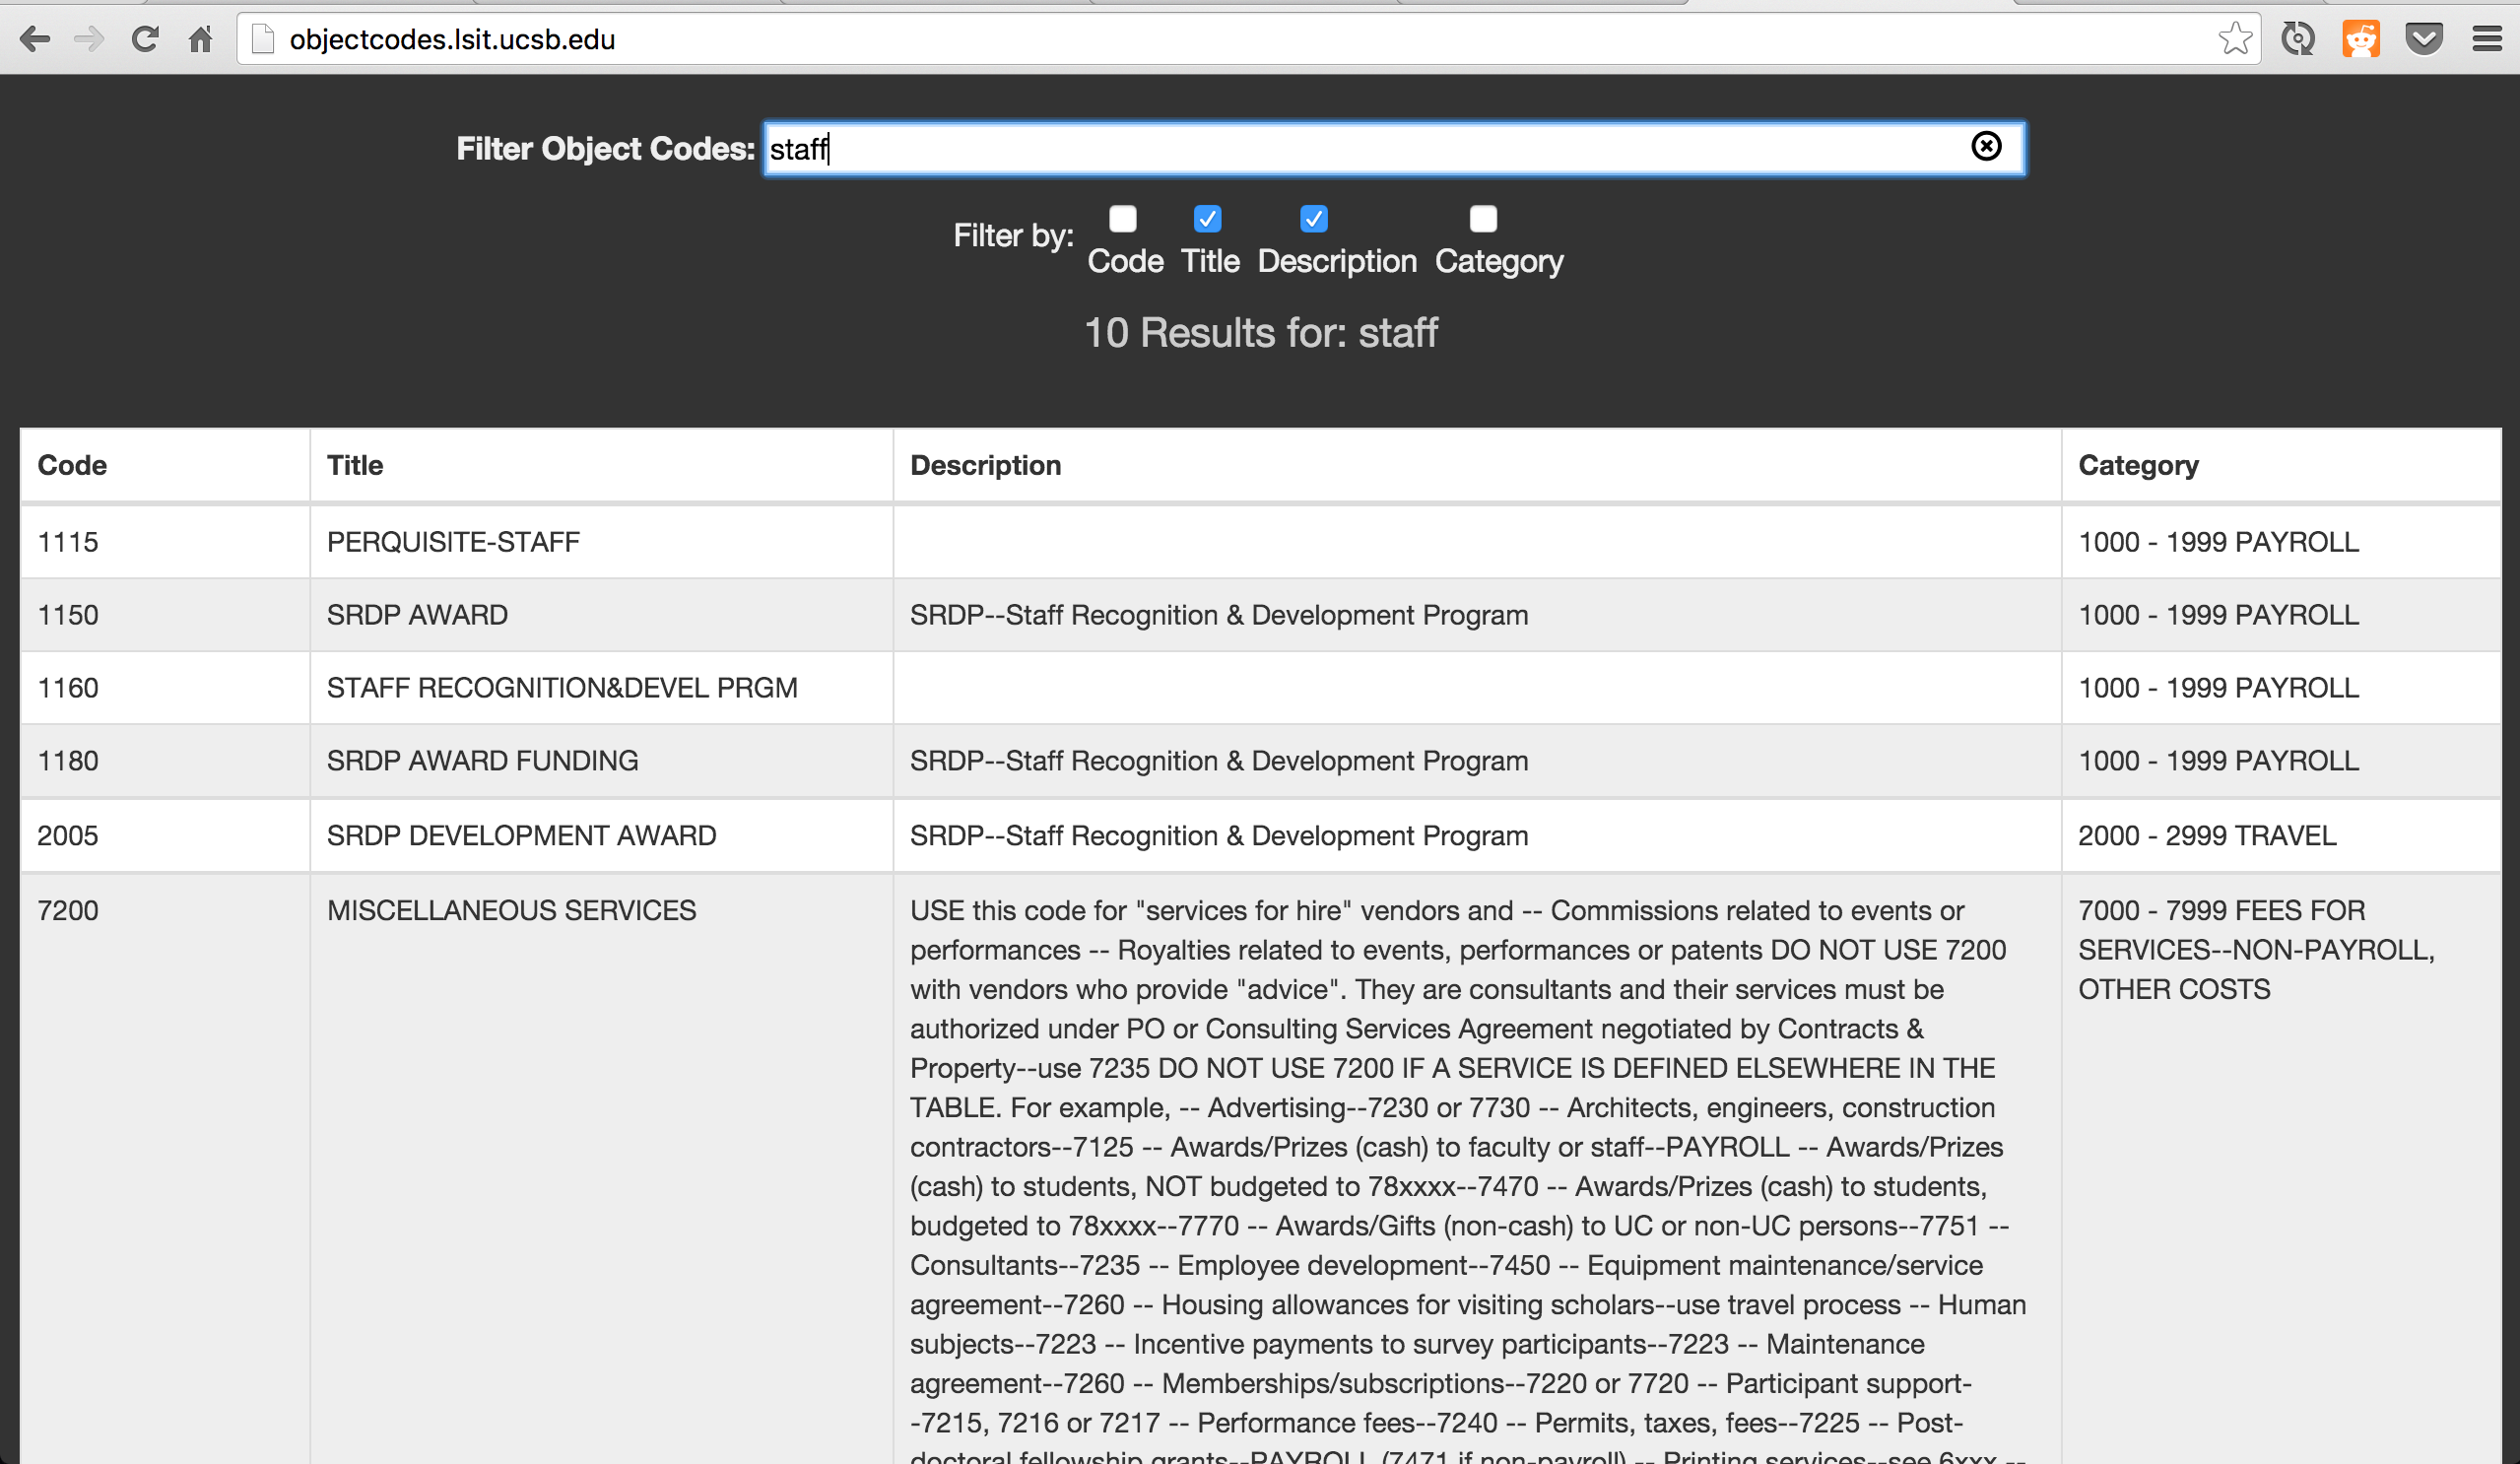Image resolution: width=2520 pixels, height=1464 pixels.
Task: Click the browser back arrow
Action: click(34, 39)
